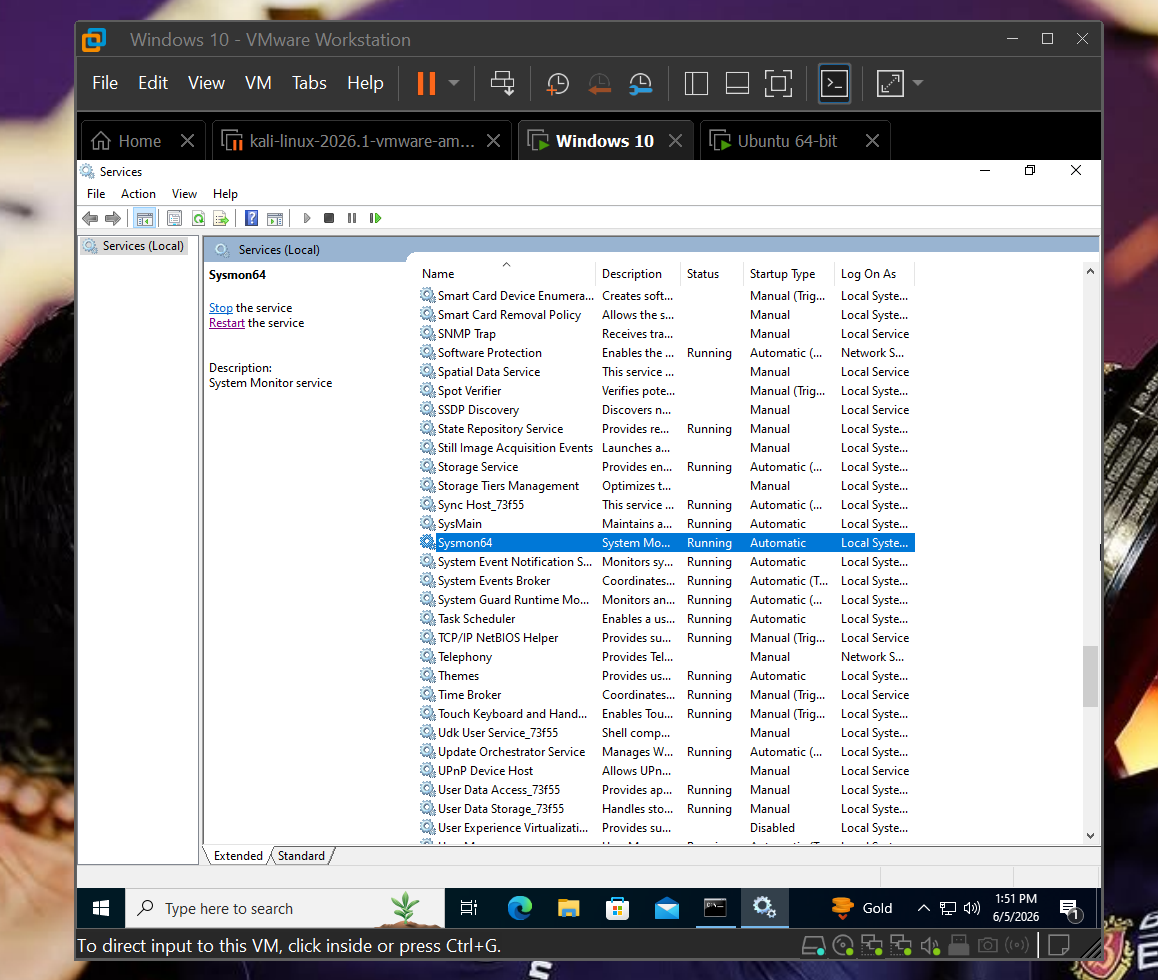This screenshot has width=1158, height=980.
Task: Pause the VM with the orange pause button
Action: pyautogui.click(x=426, y=83)
